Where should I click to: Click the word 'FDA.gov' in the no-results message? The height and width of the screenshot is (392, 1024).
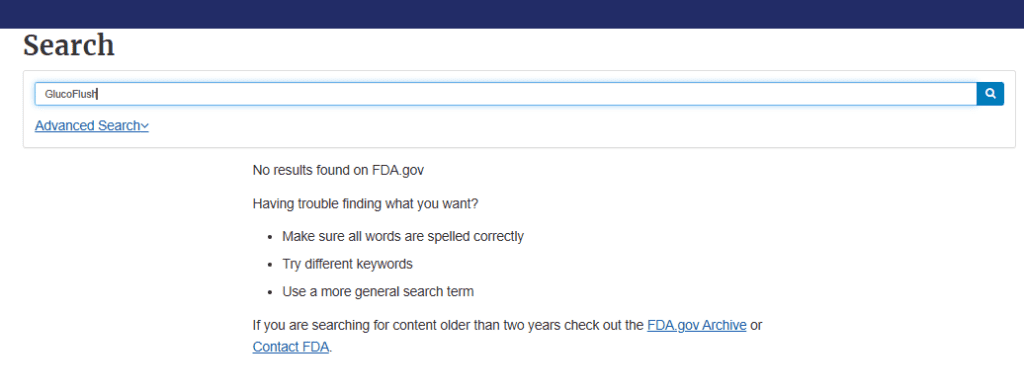(x=398, y=171)
